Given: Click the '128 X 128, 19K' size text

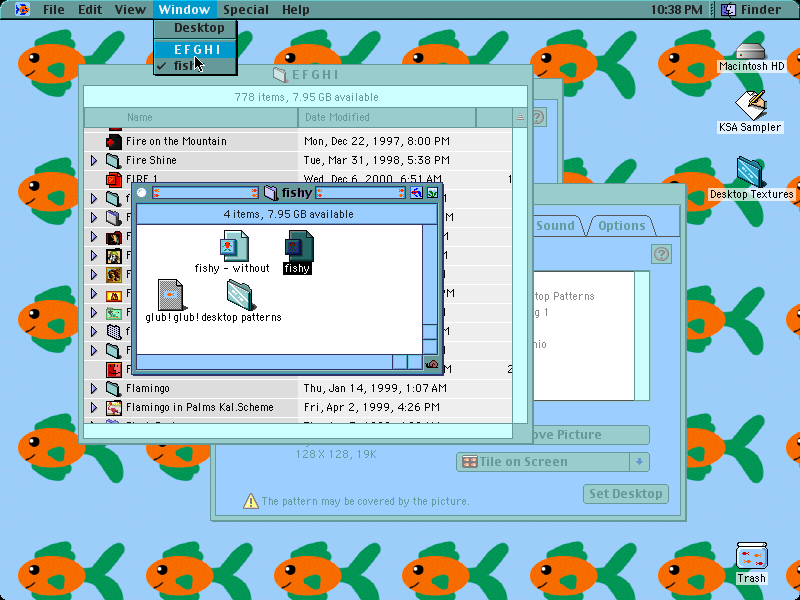Looking at the screenshot, I should [336, 454].
